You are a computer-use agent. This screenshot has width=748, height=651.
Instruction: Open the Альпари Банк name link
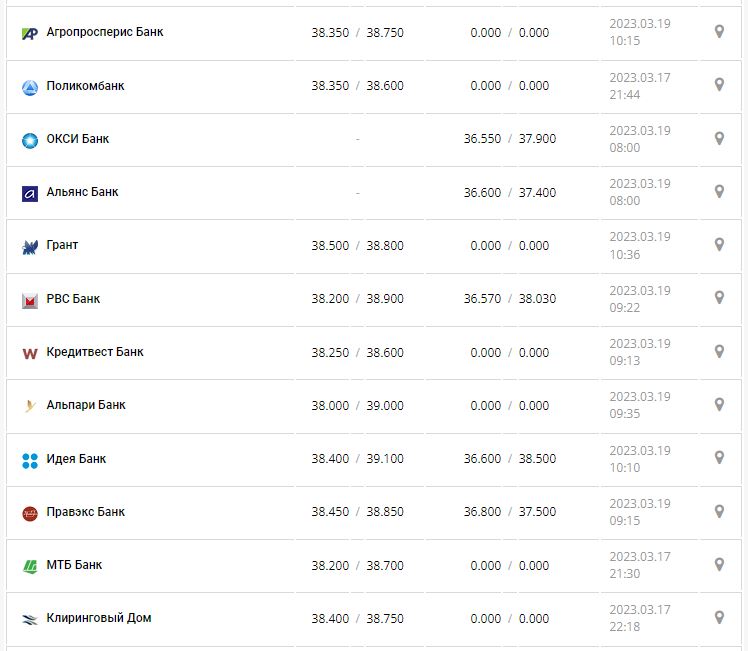point(86,405)
